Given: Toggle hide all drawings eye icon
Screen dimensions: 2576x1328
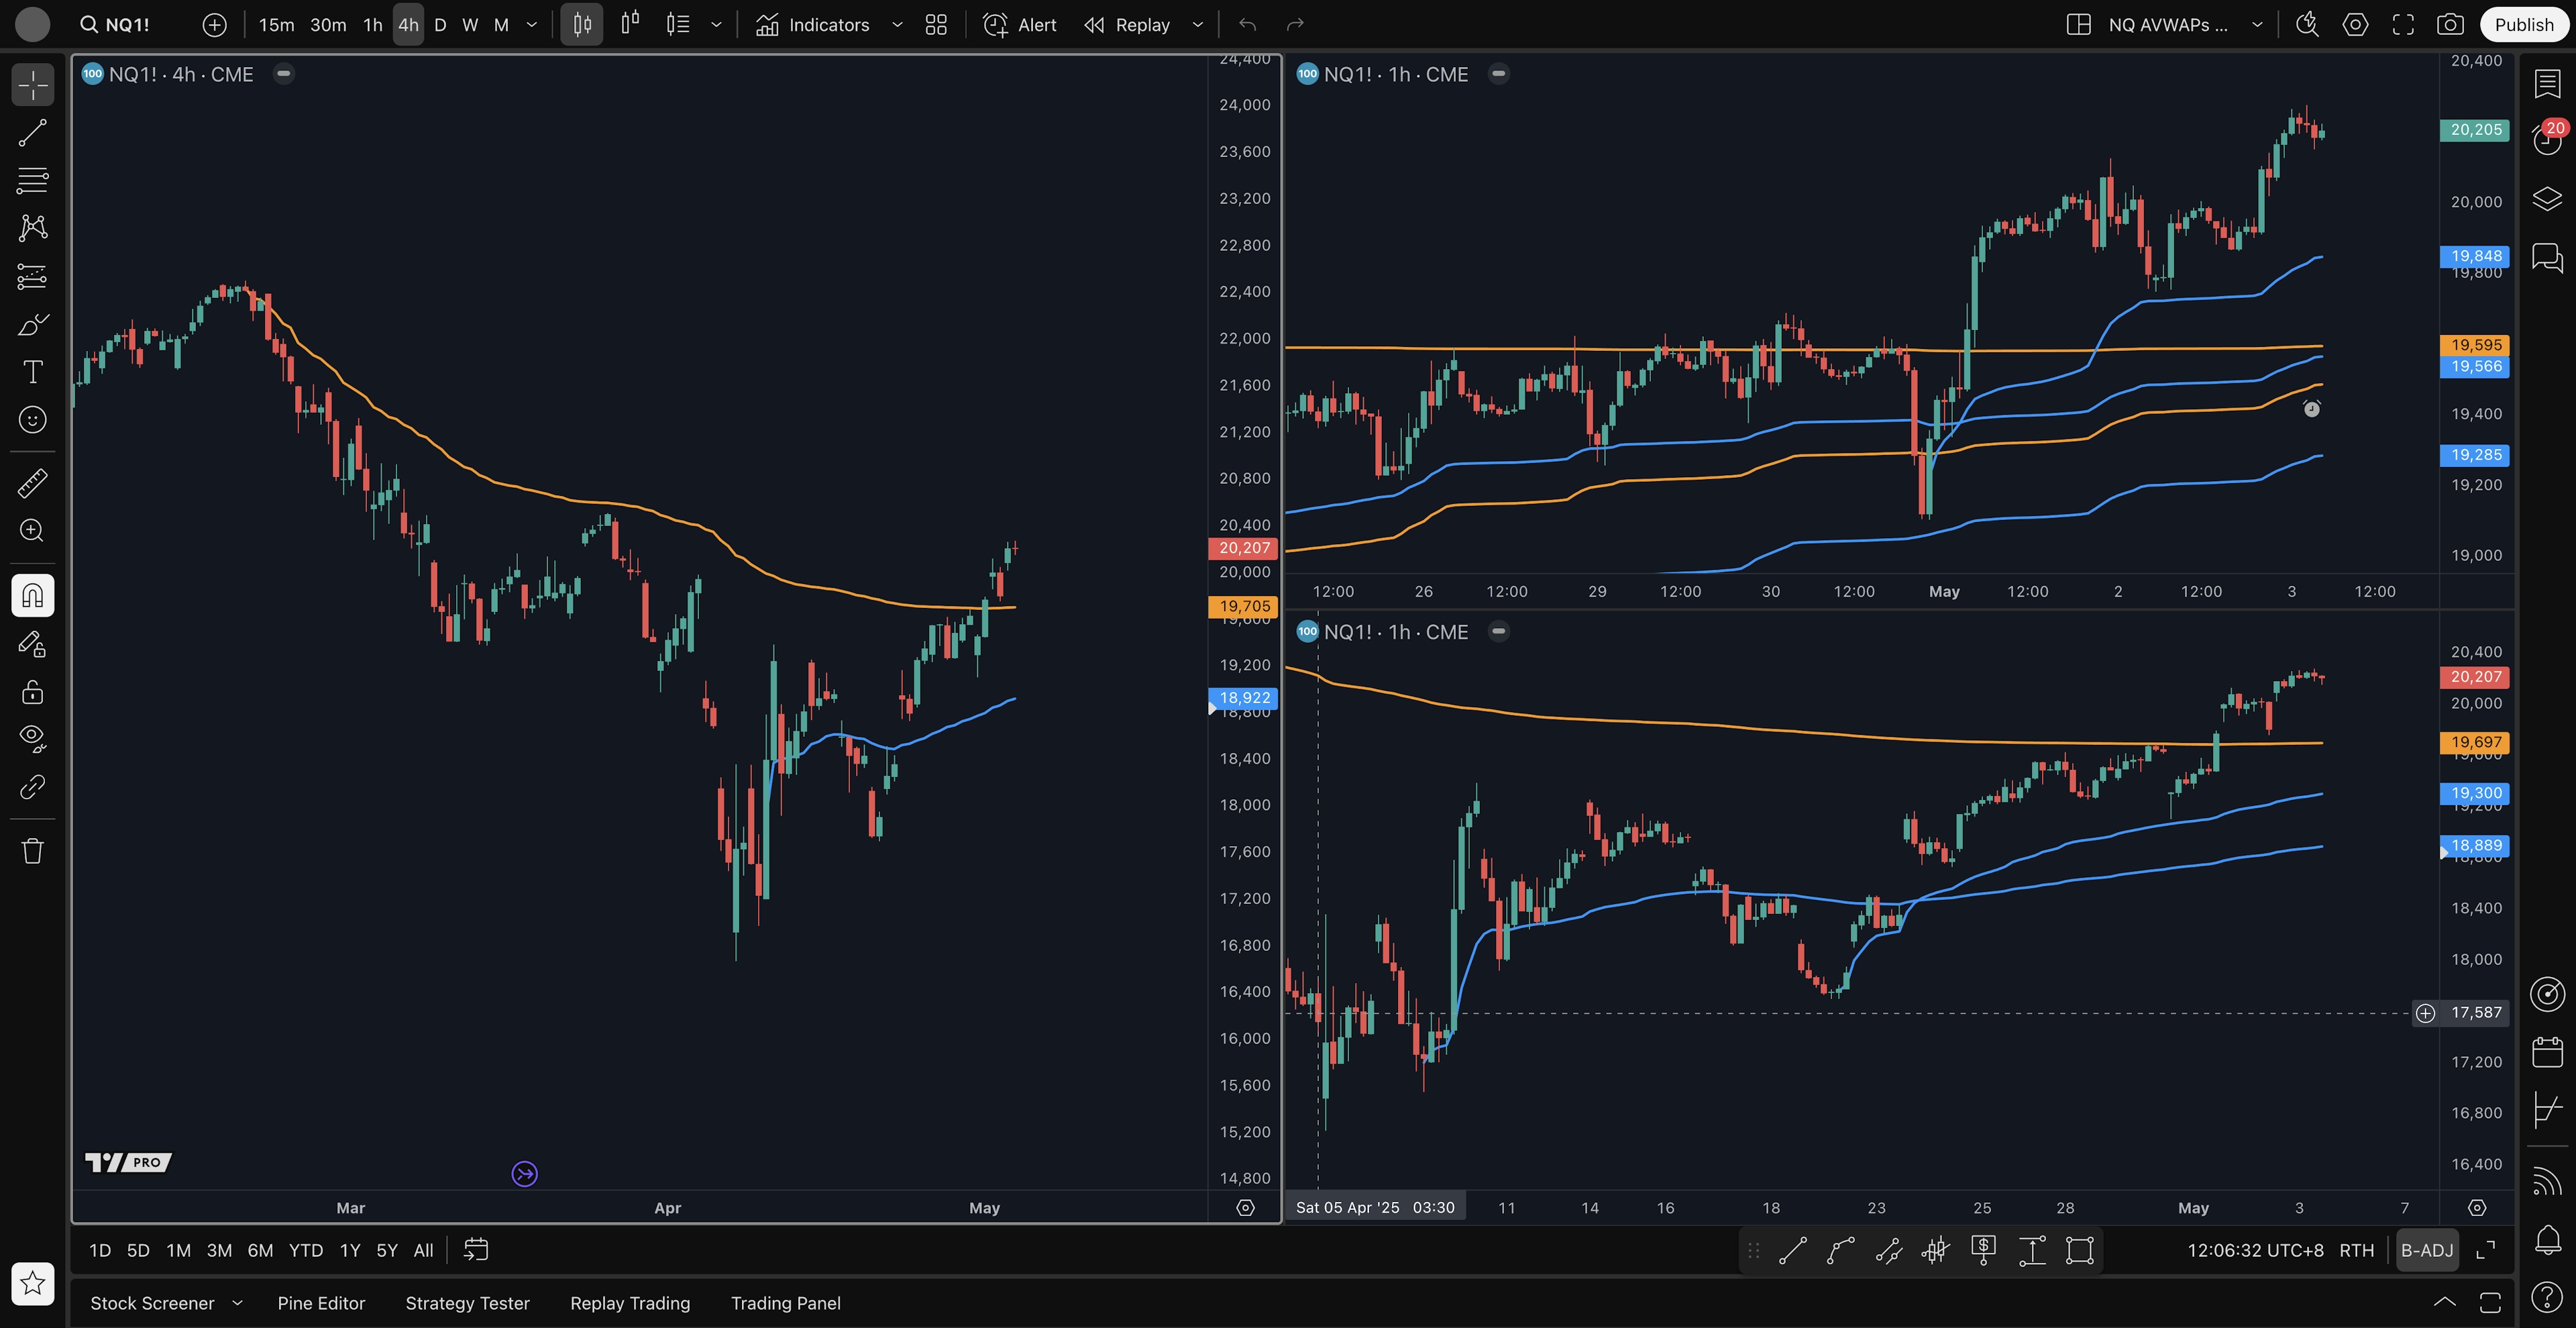Looking at the screenshot, I should tap(33, 738).
